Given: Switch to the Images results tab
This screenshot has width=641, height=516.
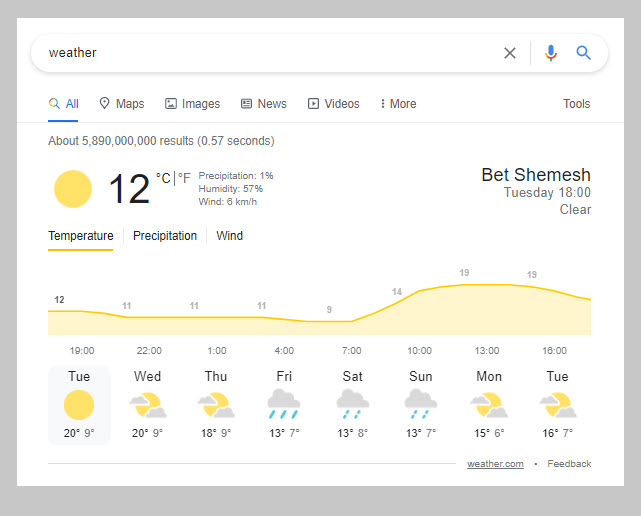Looking at the screenshot, I should 192,104.
